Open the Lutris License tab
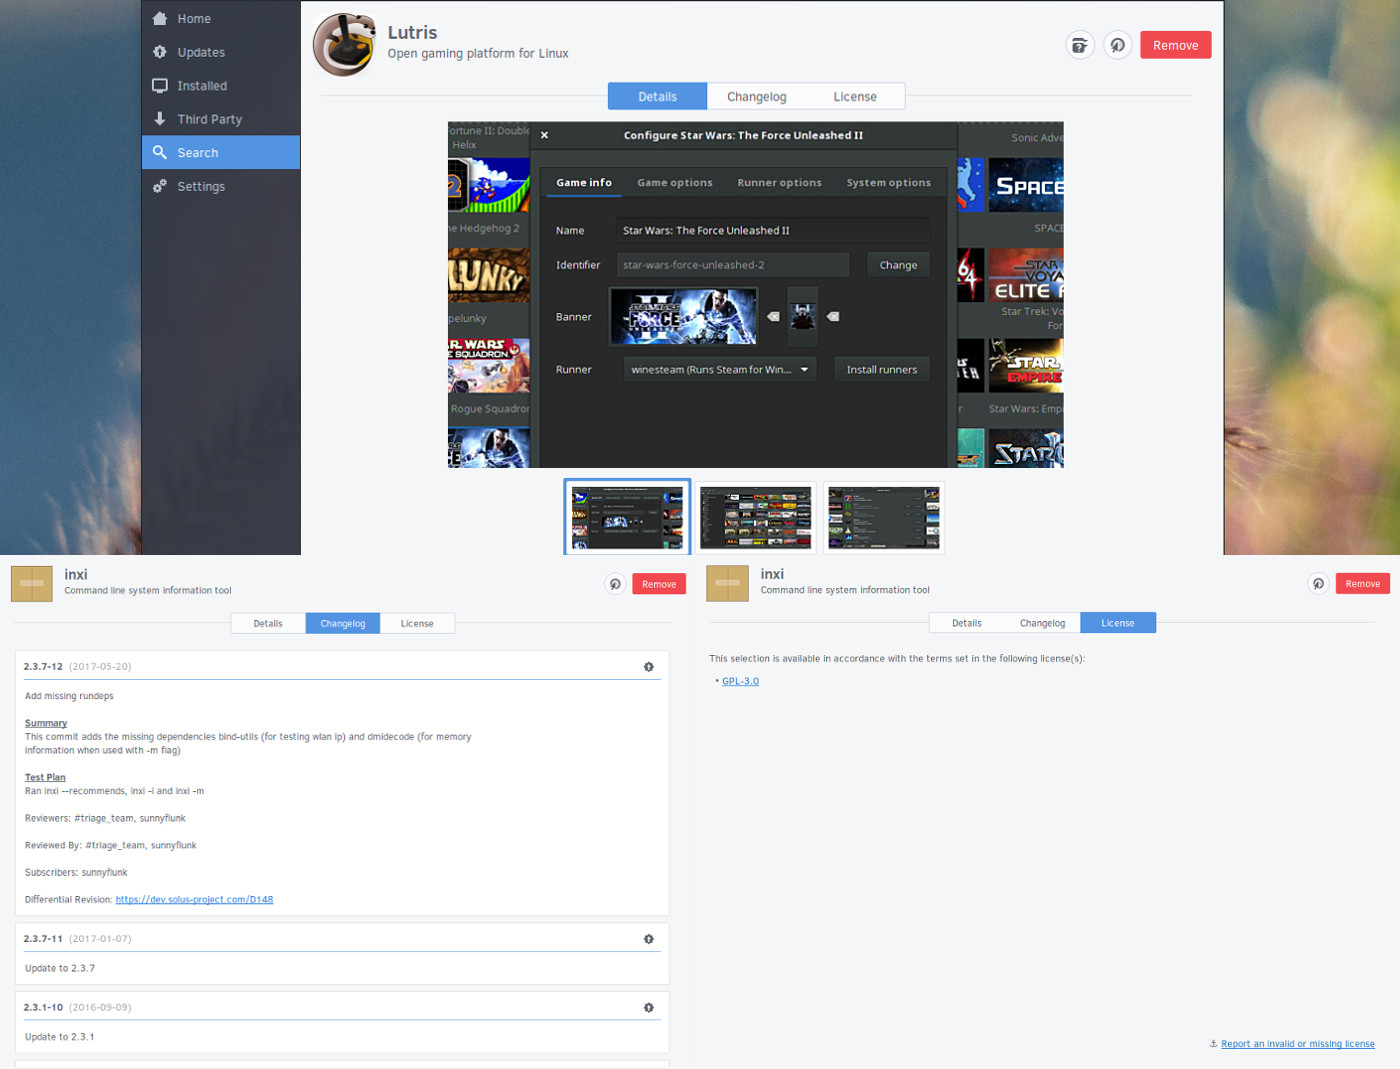Viewport: 1400px width, 1069px height. pyautogui.click(x=854, y=97)
